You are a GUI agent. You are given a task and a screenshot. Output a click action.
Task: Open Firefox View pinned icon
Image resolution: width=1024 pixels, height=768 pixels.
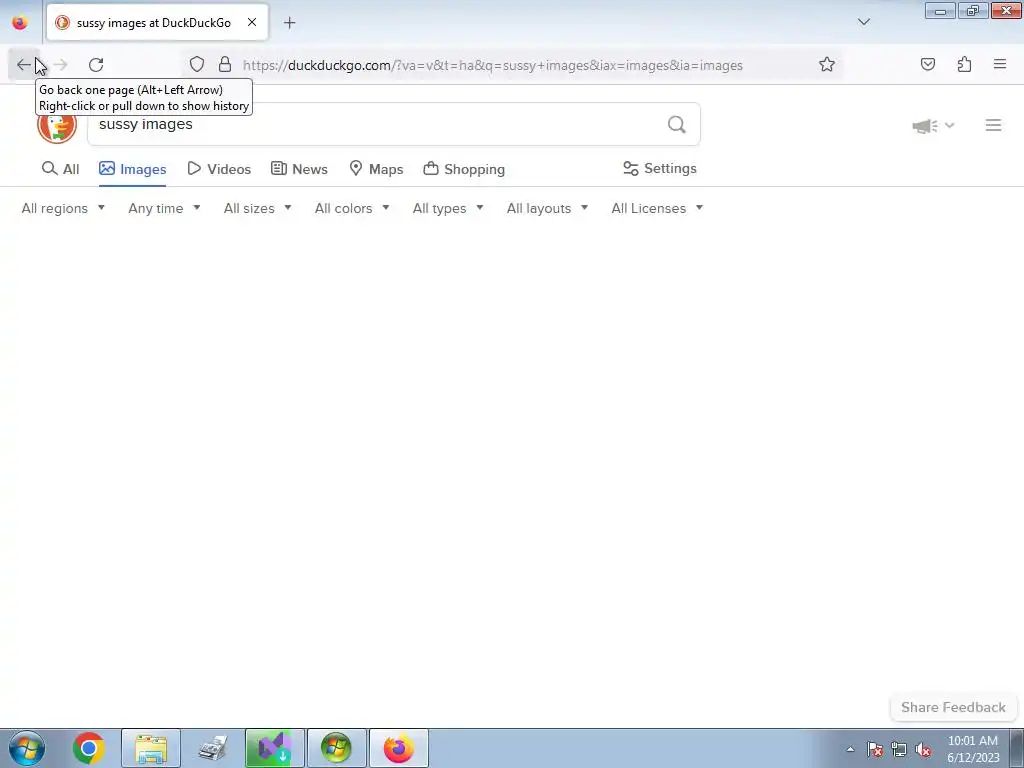click(x=20, y=22)
